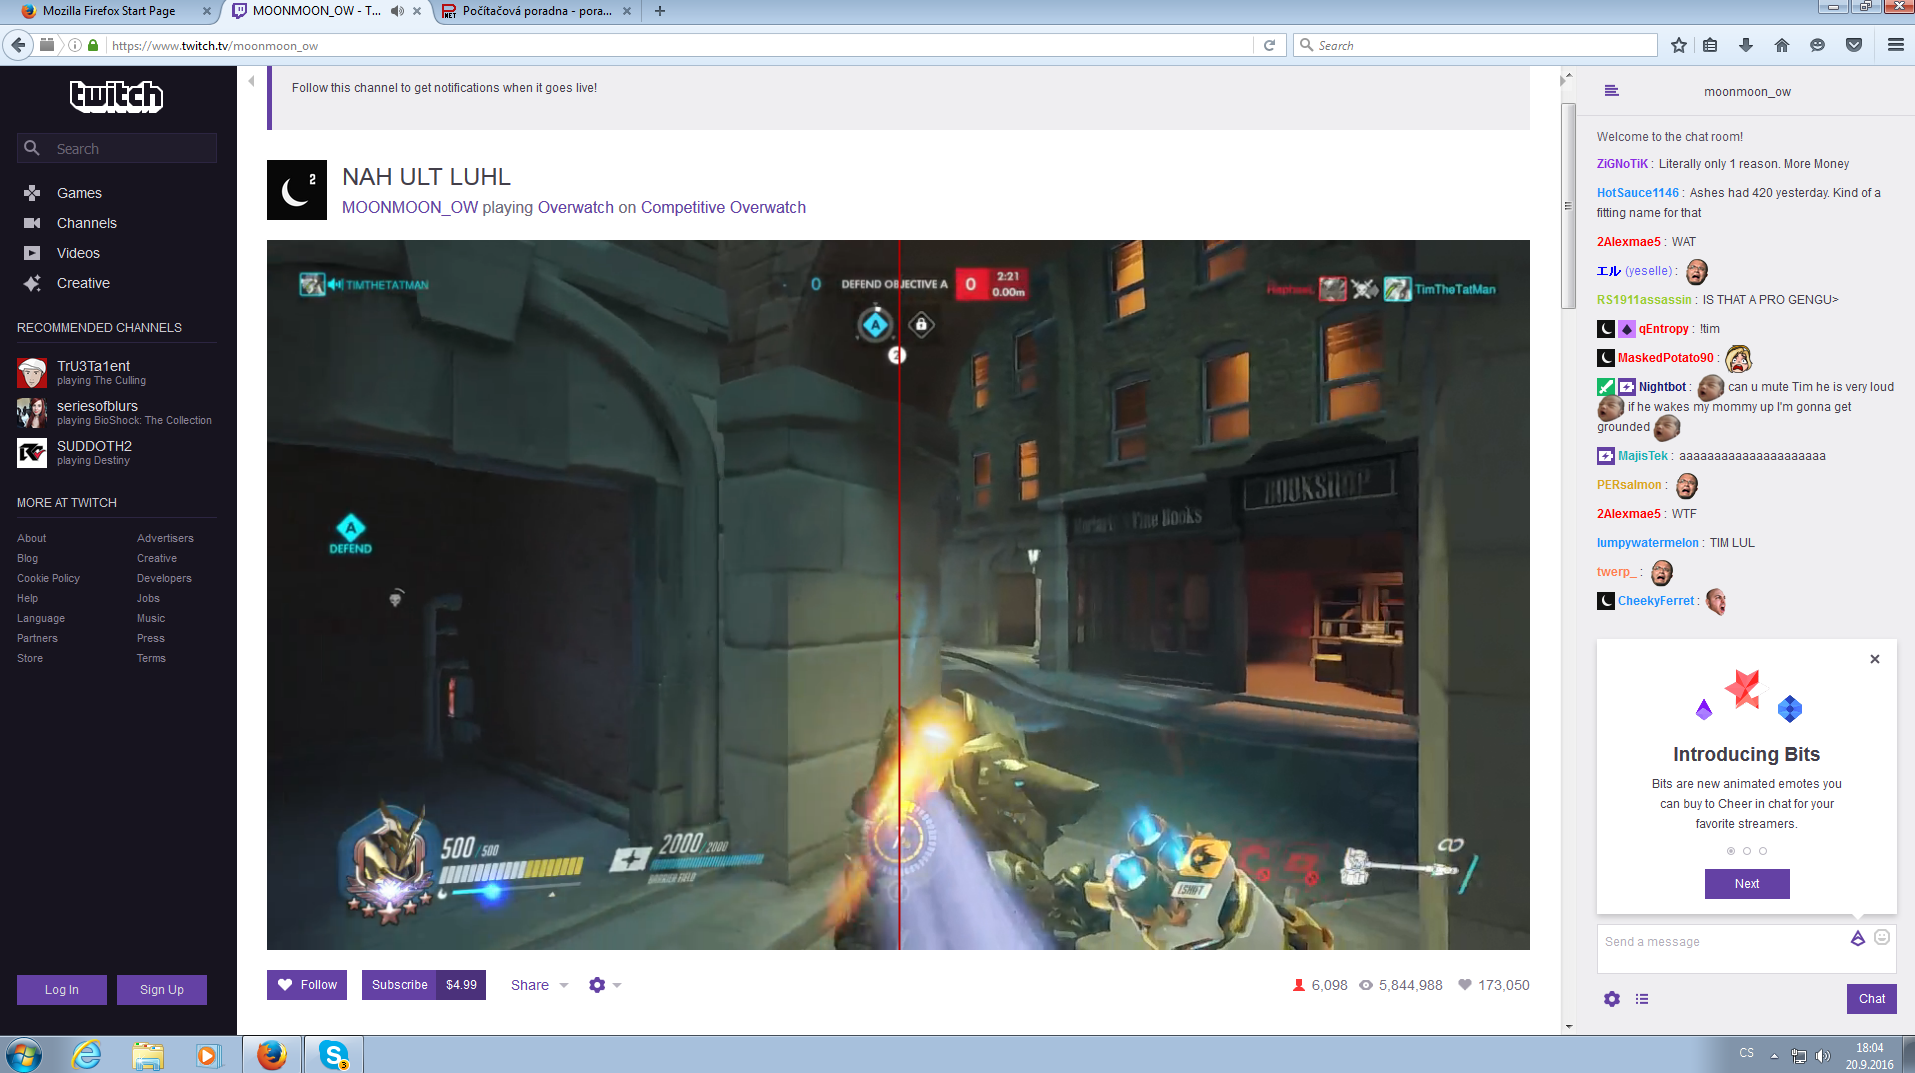This screenshot has width=1915, height=1073.
Task: Close the Introducing Bits popup
Action: pyautogui.click(x=1875, y=659)
